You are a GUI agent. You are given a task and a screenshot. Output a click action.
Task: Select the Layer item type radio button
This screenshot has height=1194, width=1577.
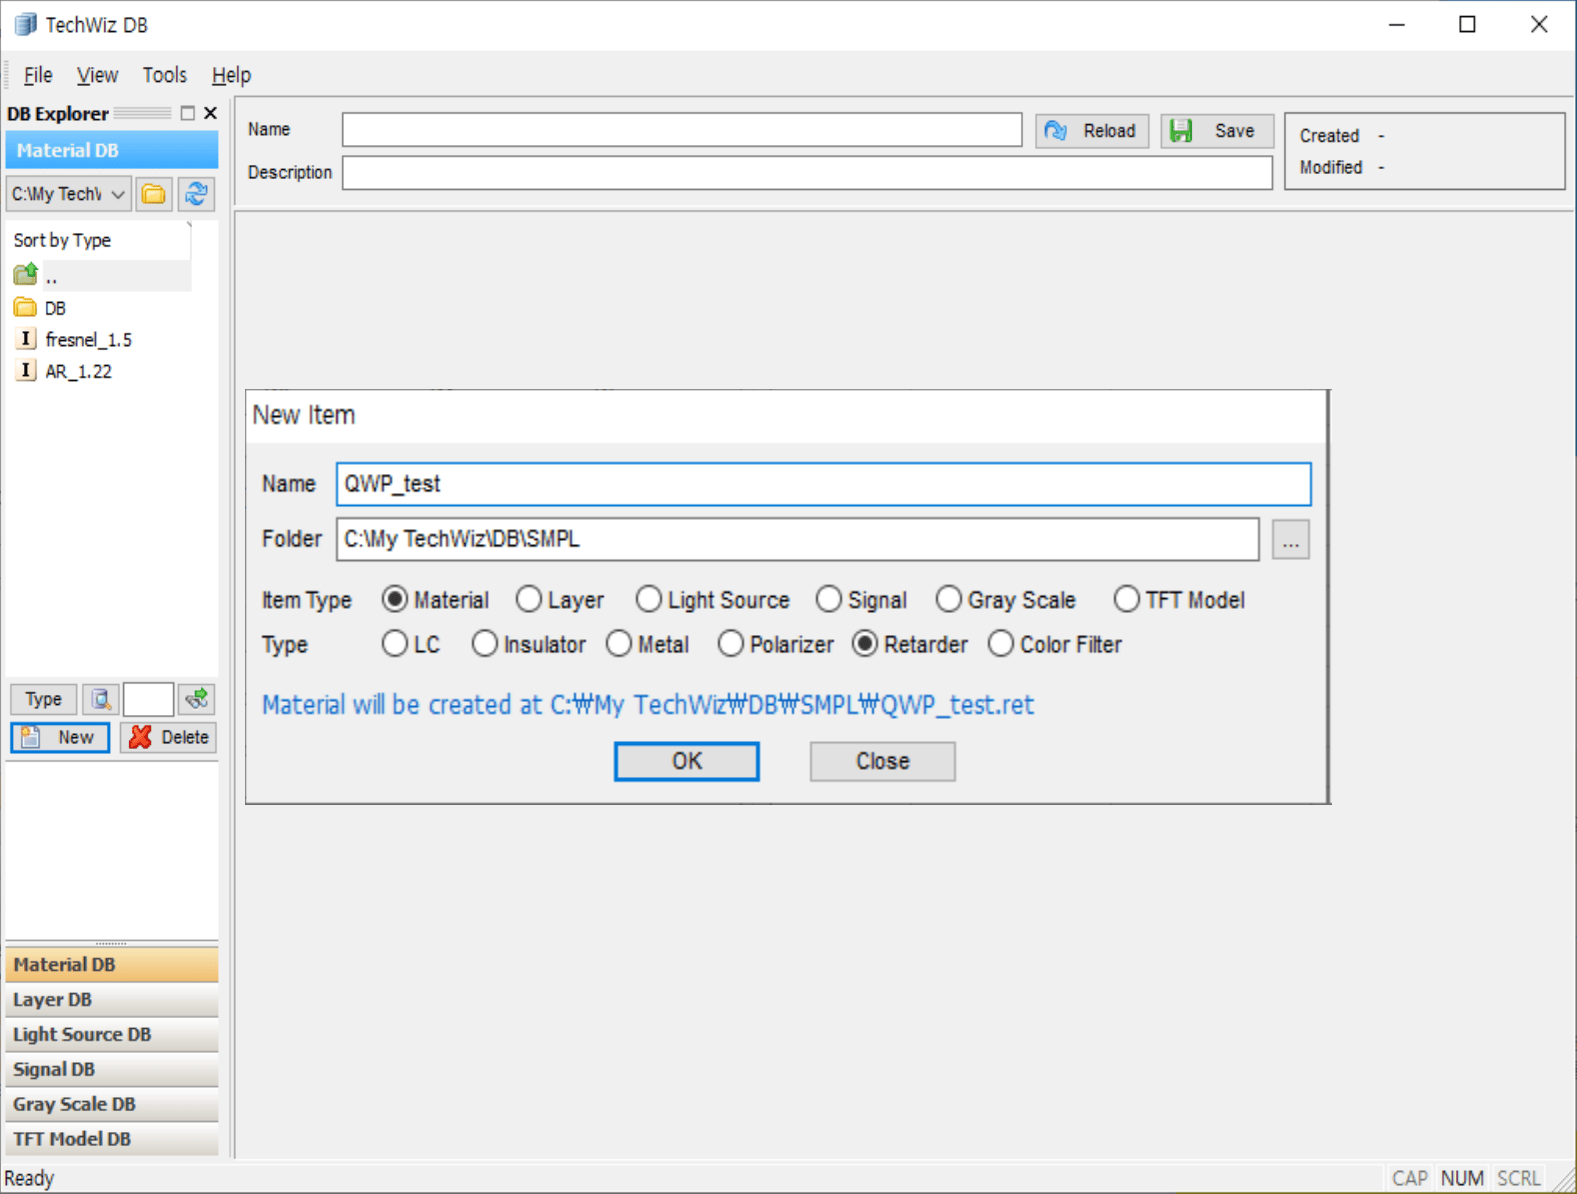click(529, 600)
